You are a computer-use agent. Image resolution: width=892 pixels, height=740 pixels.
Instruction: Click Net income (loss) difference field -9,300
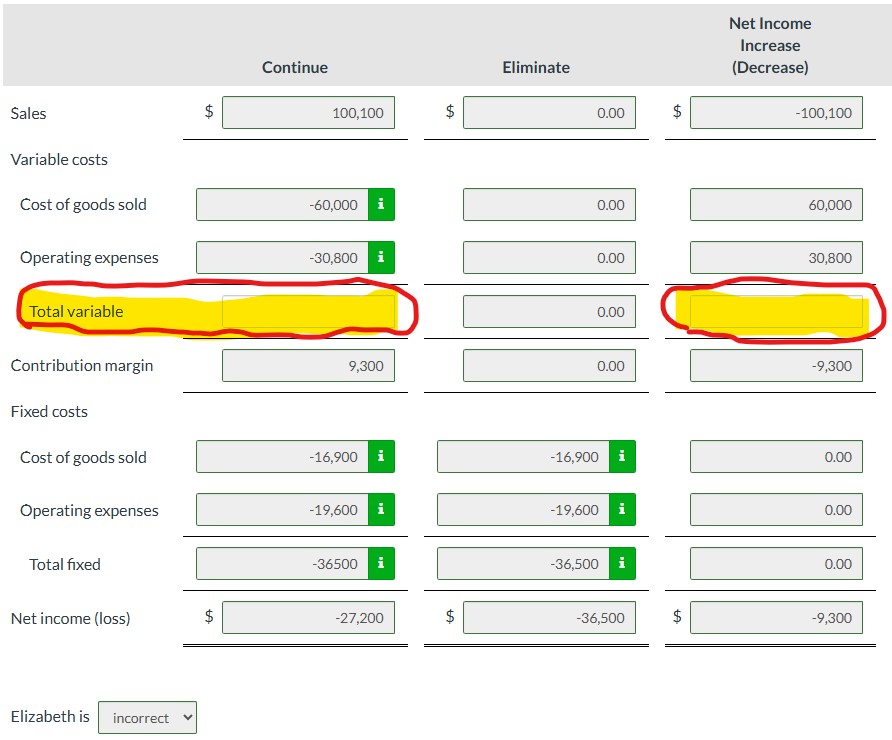click(777, 617)
